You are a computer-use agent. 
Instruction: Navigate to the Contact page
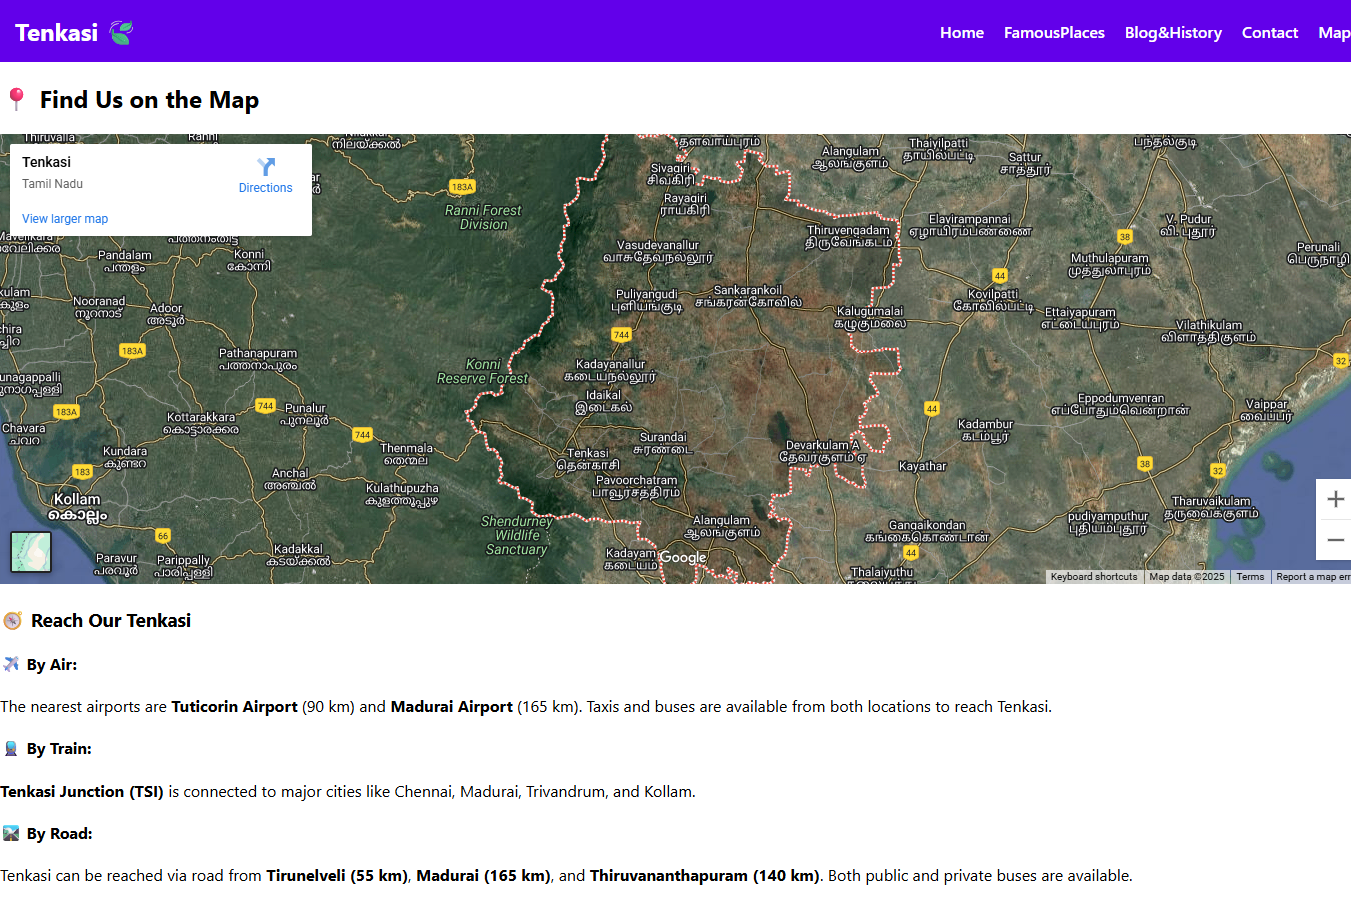pyautogui.click(x=1269, y=33)
